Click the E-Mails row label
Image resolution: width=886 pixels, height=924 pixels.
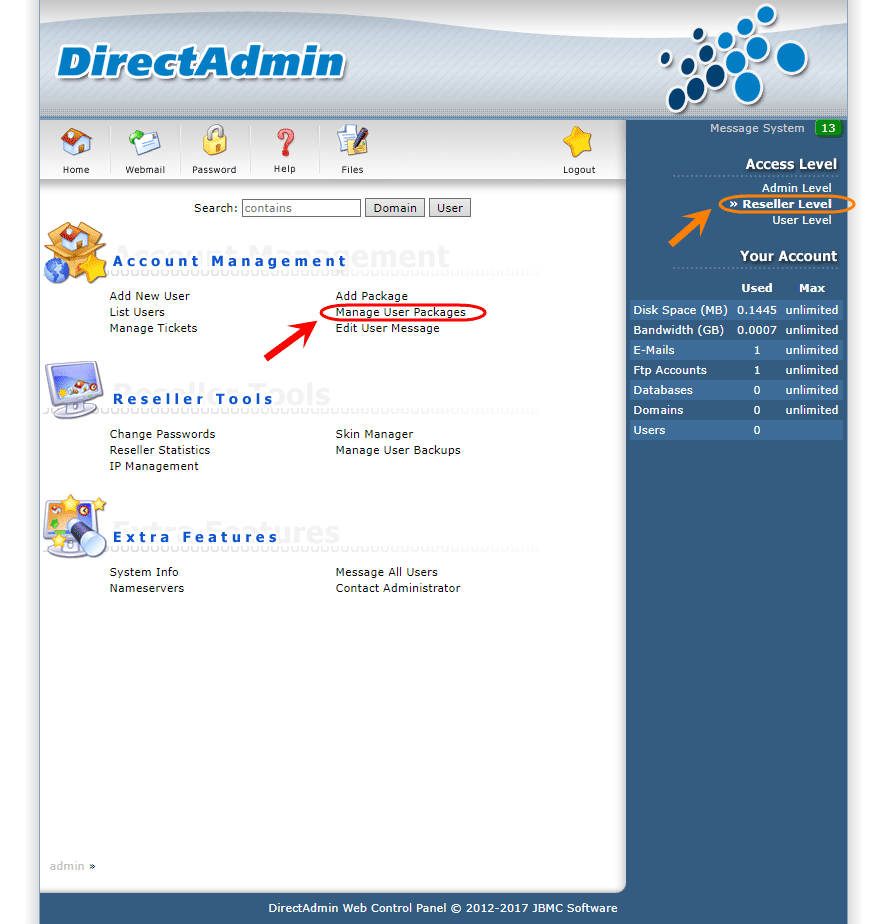654,350
